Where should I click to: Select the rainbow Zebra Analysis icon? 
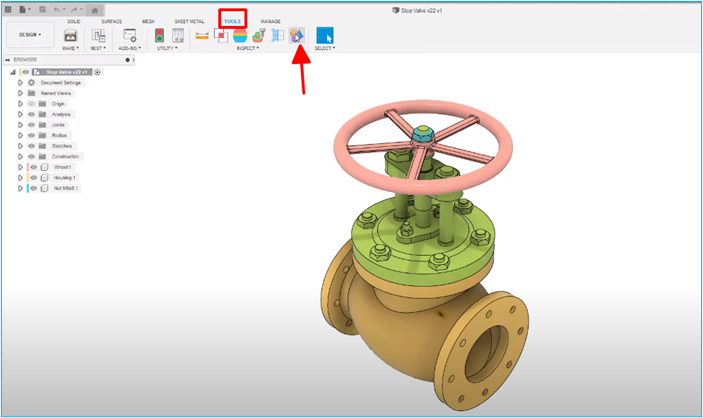(x=240, y=35)
